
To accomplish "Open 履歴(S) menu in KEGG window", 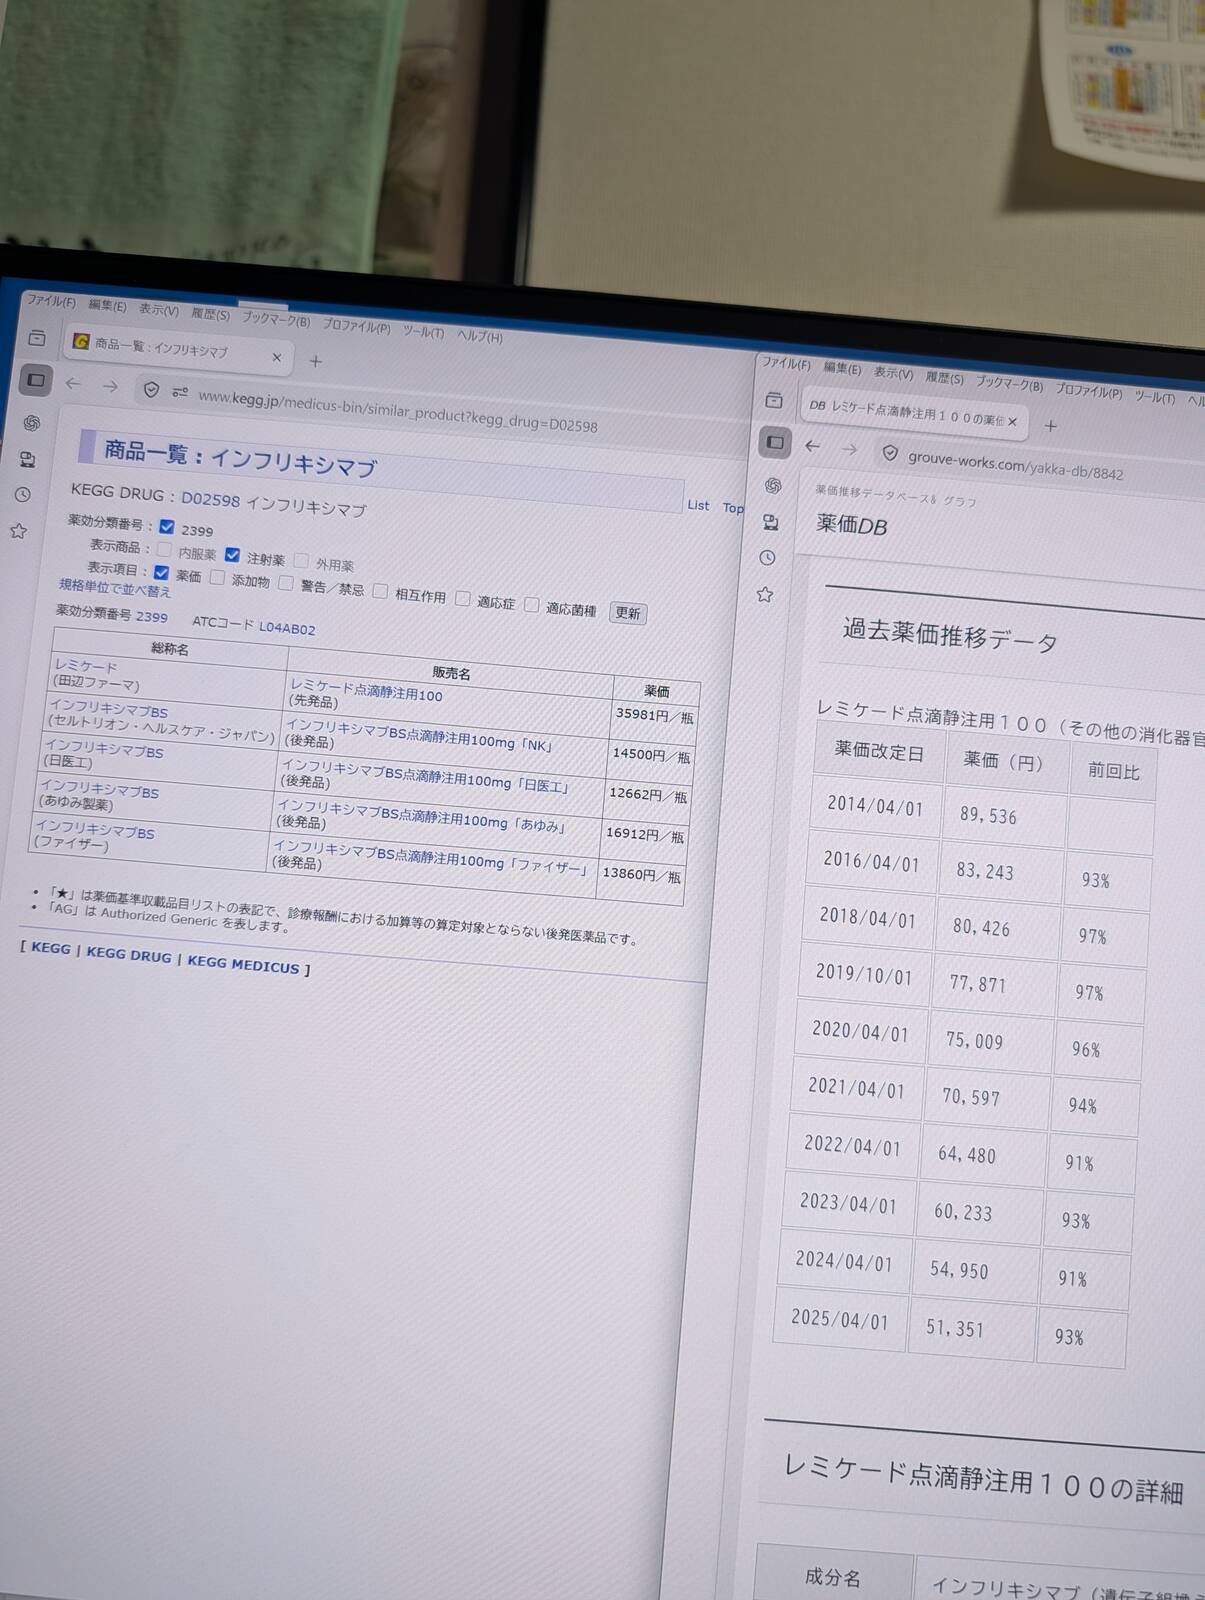I will 210,314.
